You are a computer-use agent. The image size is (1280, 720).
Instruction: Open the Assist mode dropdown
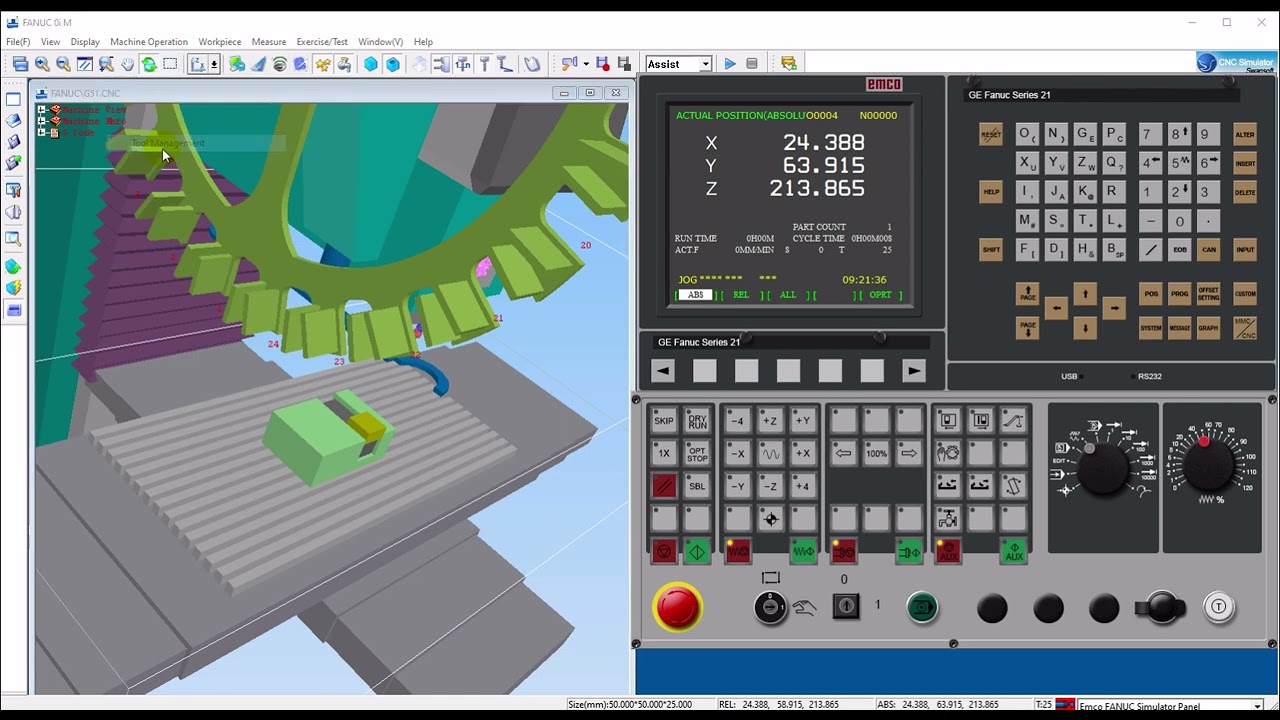pos(705,64)
